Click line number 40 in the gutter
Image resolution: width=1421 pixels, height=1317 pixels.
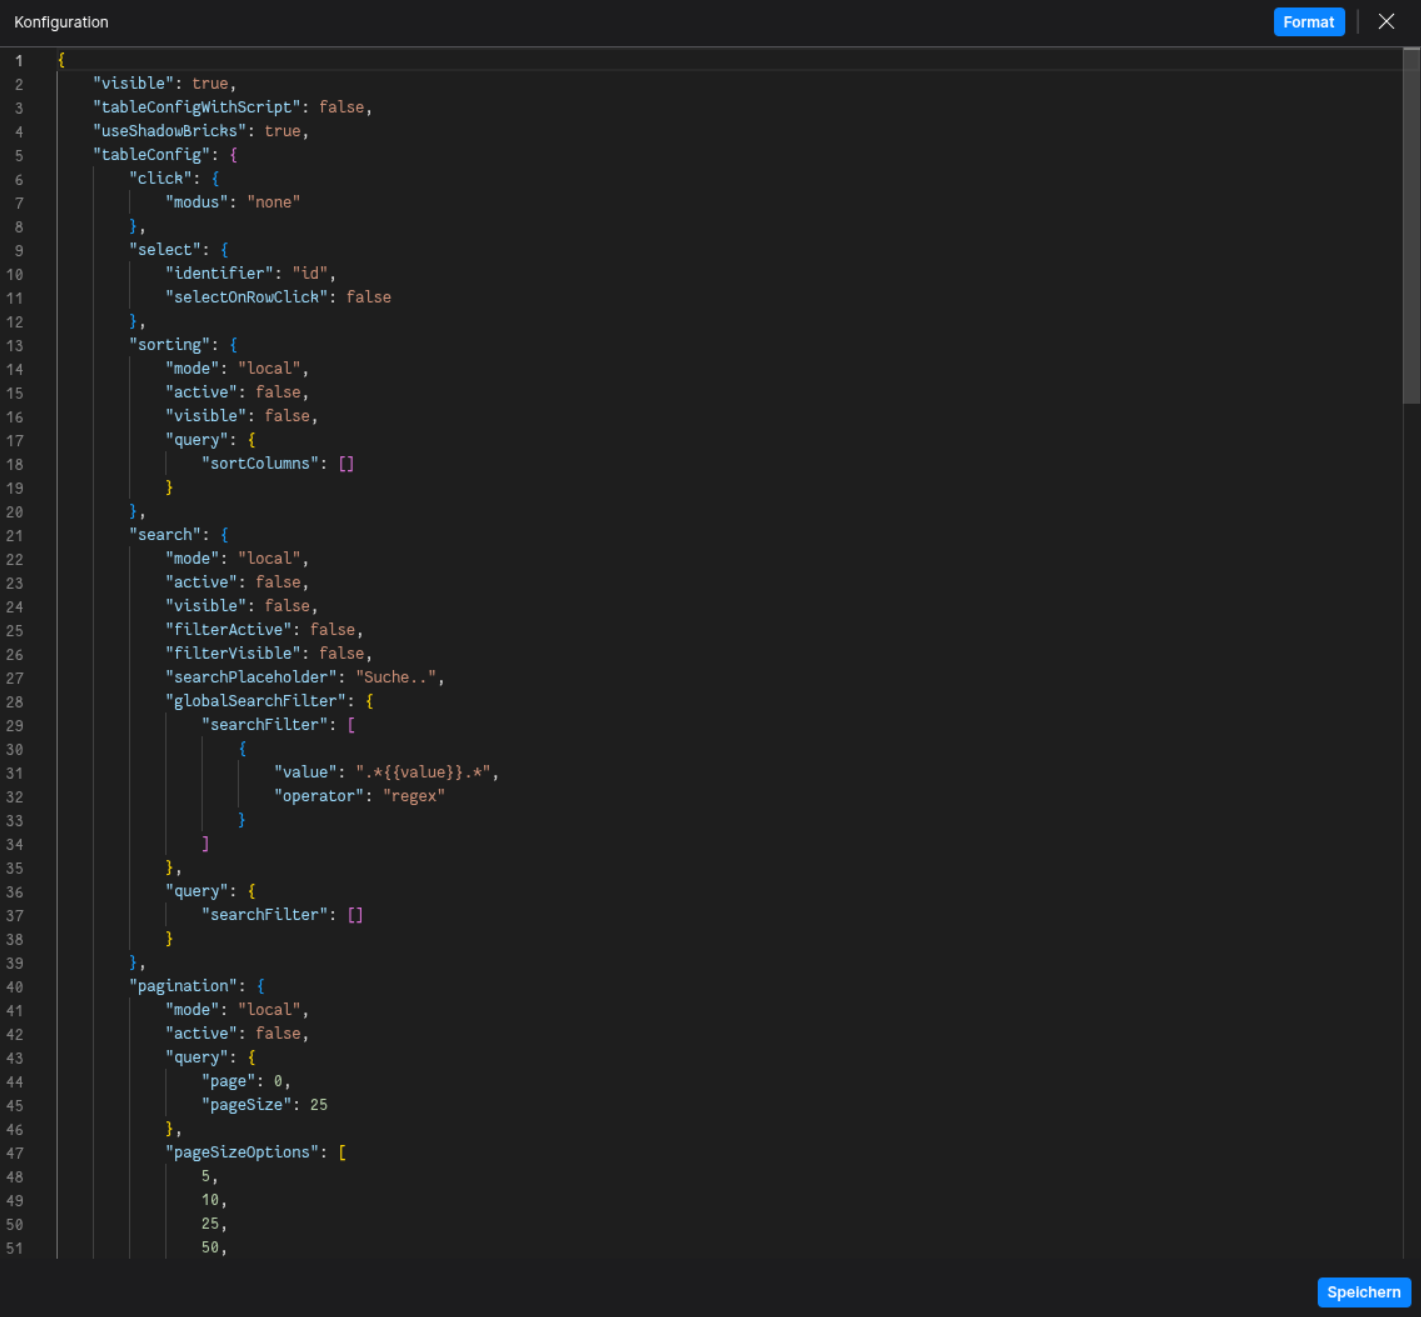point(15,986)
